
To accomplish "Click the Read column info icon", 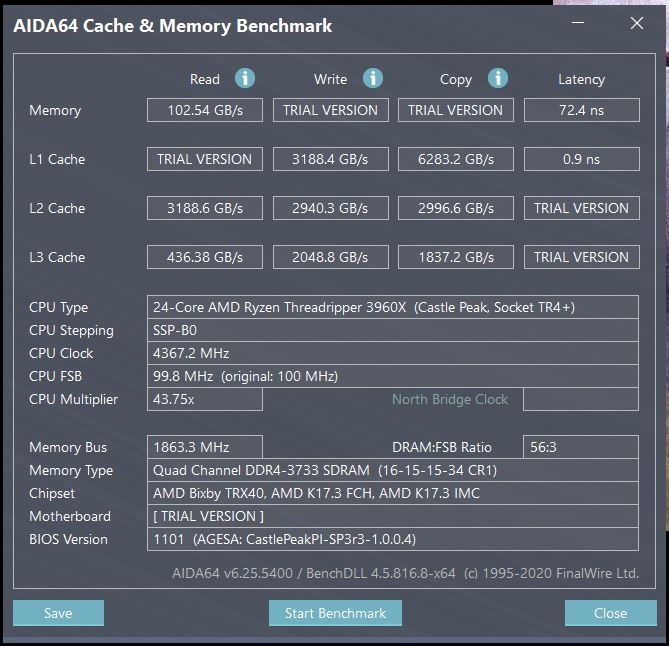I will (x=245, y=79).
